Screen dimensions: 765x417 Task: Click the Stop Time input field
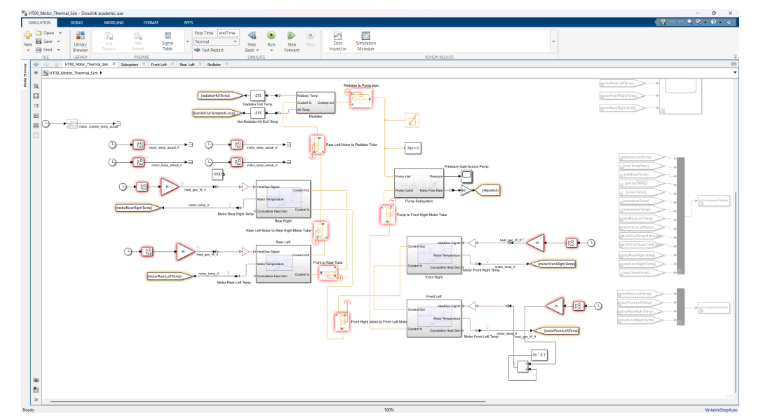click(228, 33)
